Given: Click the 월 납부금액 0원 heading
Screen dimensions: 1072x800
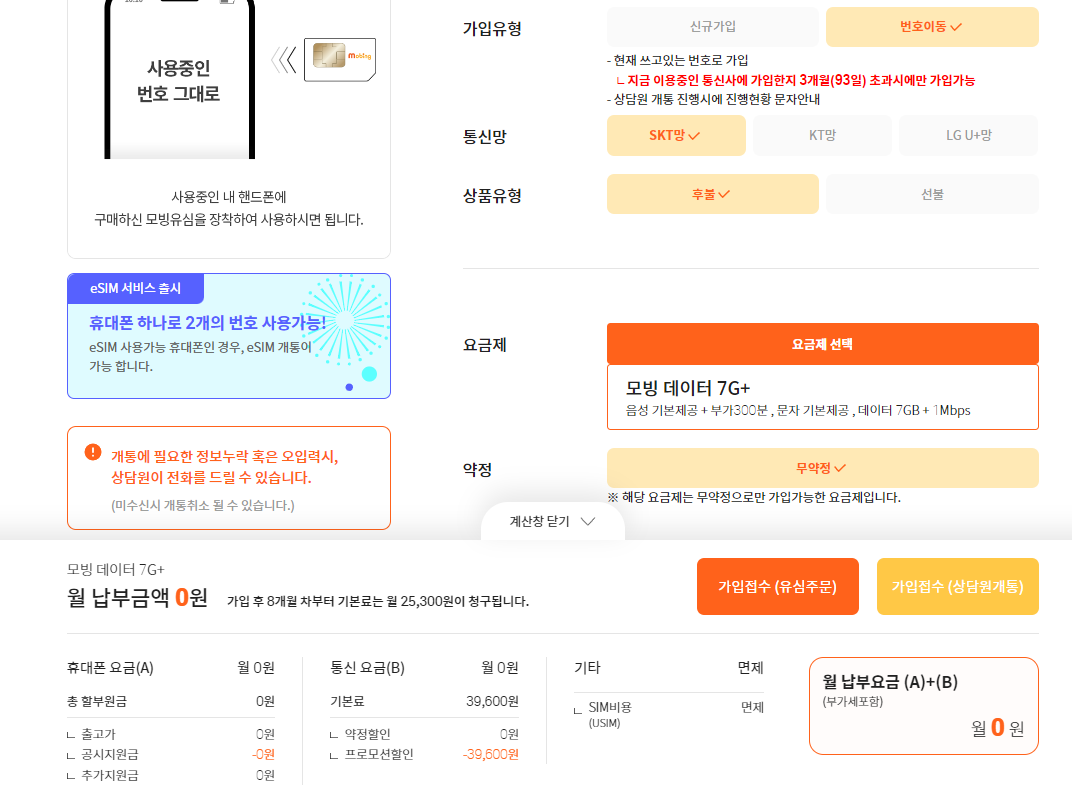Looking at the screenshot, I should (x=137, y=598).
